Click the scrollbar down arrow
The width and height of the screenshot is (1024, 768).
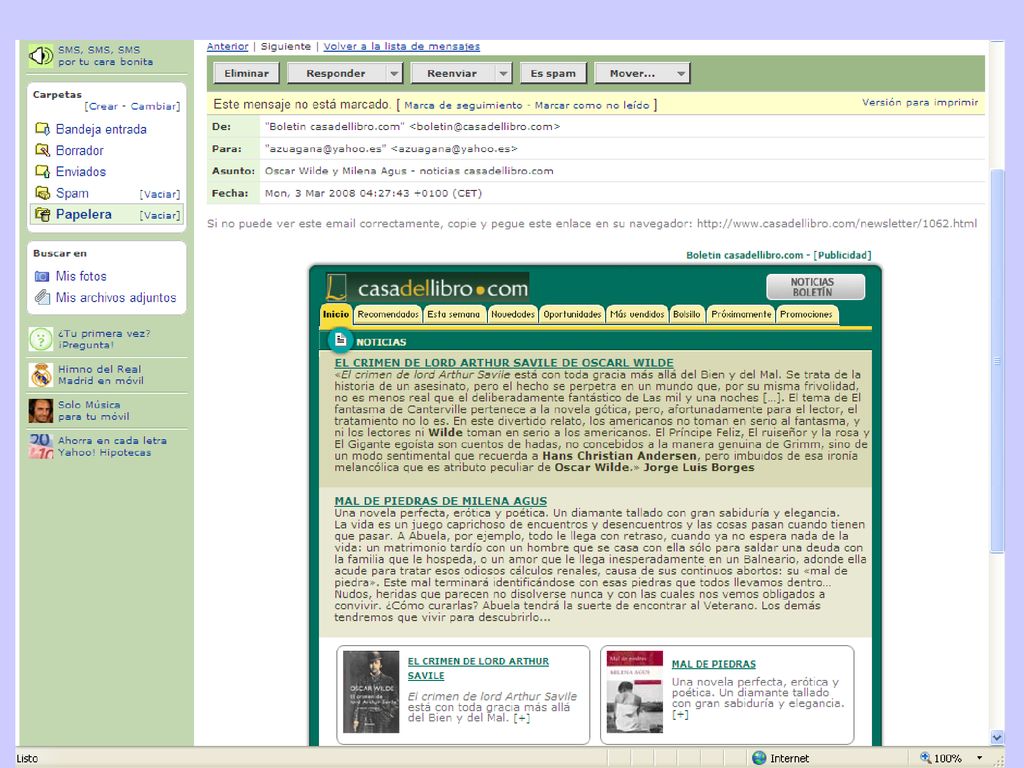click(x=997, y=737)
